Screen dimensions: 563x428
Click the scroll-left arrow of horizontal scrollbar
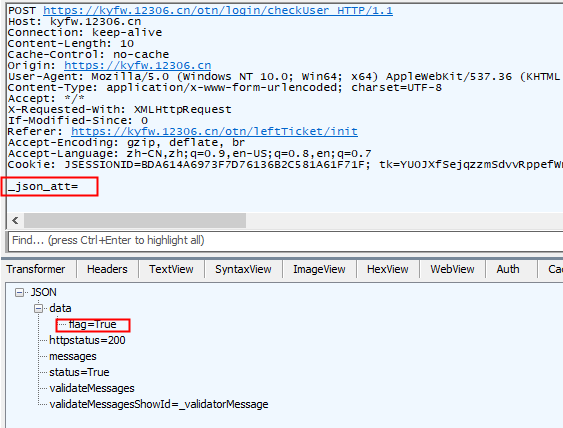pos(15,220)
